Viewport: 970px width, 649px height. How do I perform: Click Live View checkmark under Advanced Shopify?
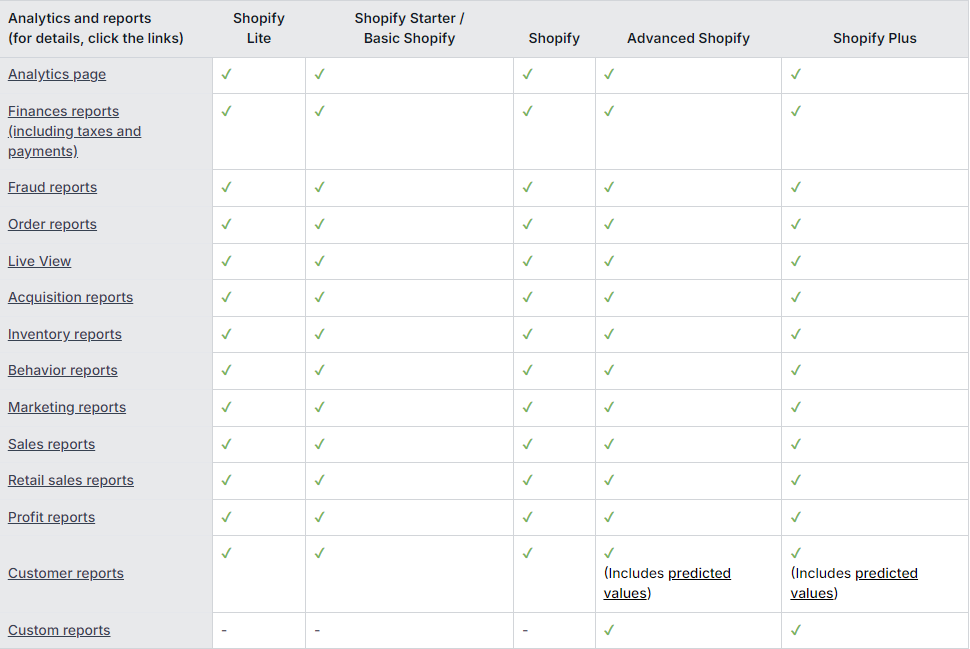click(x=609, y=261)
